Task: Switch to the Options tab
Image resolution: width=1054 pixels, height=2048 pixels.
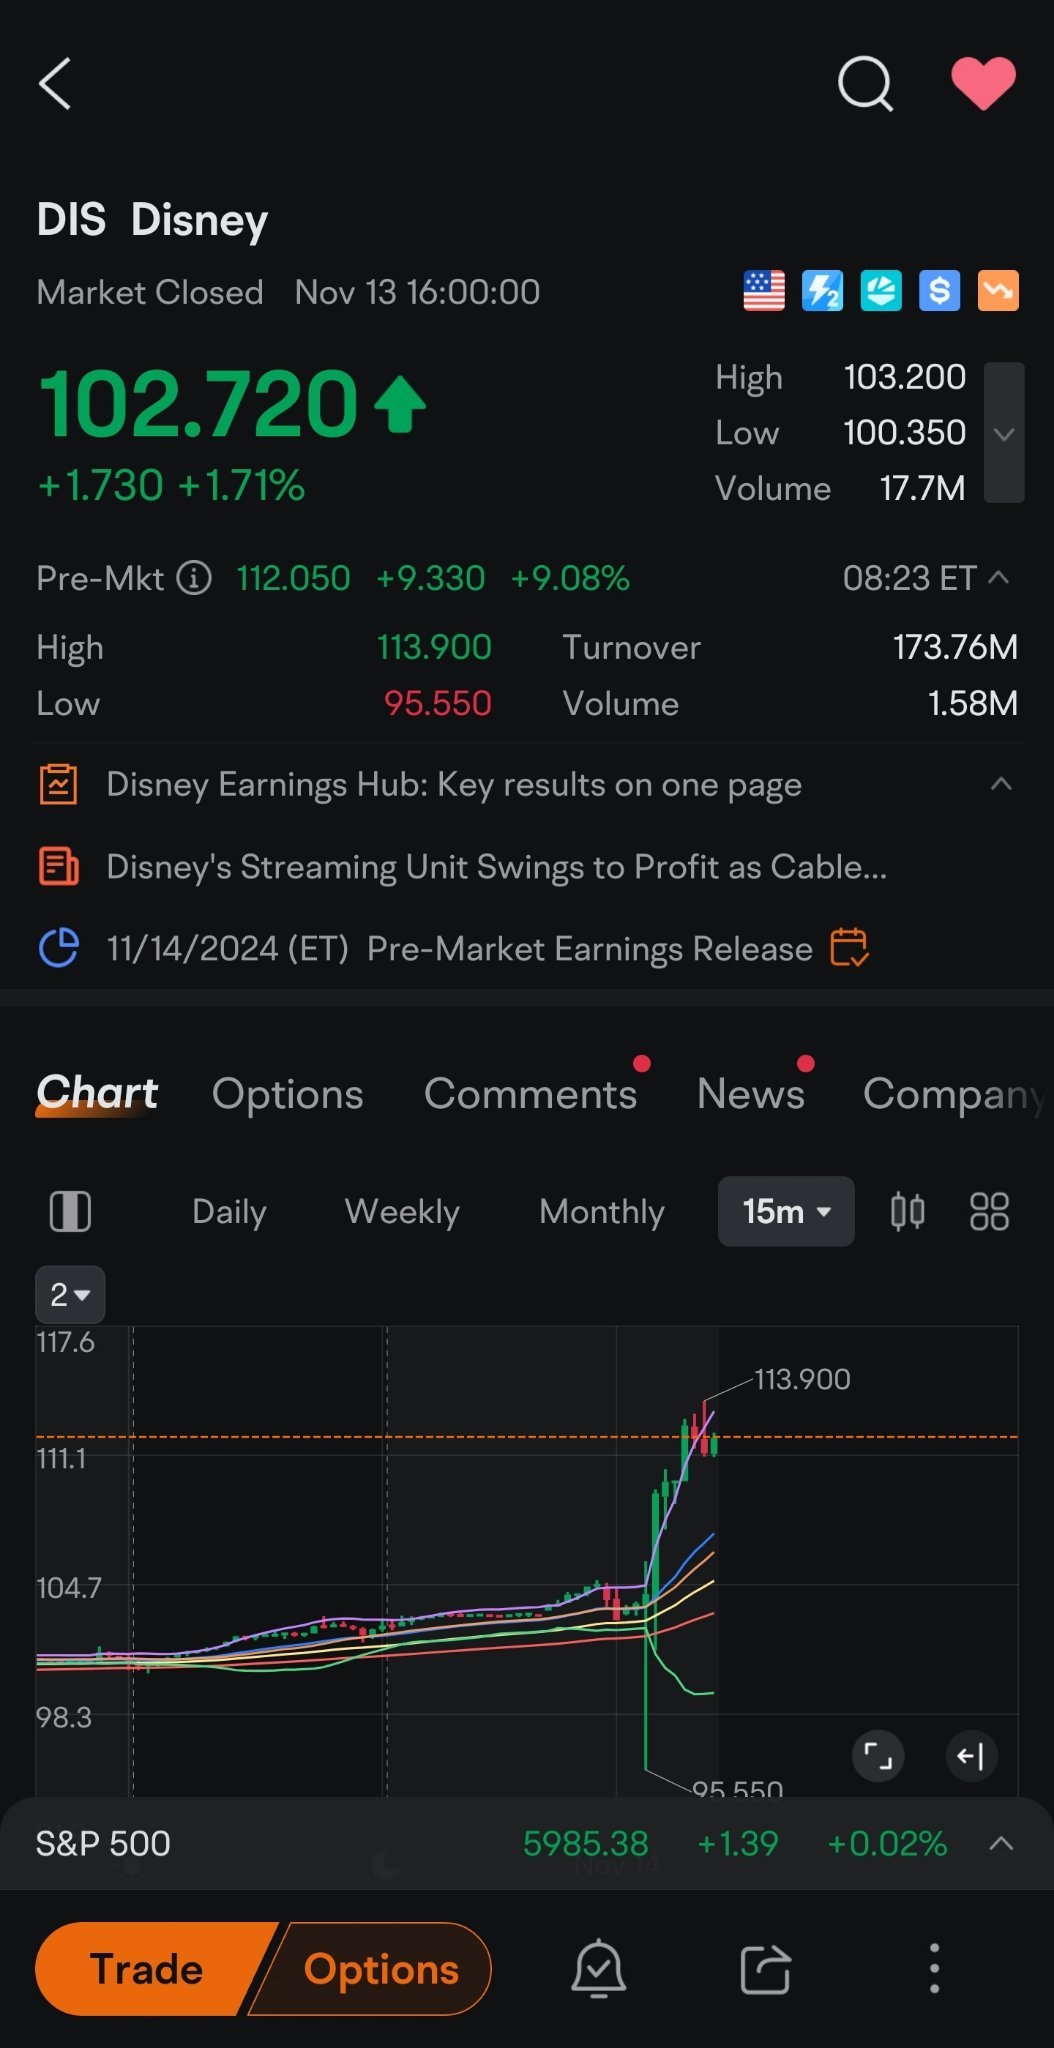Action: (288, 1094)
